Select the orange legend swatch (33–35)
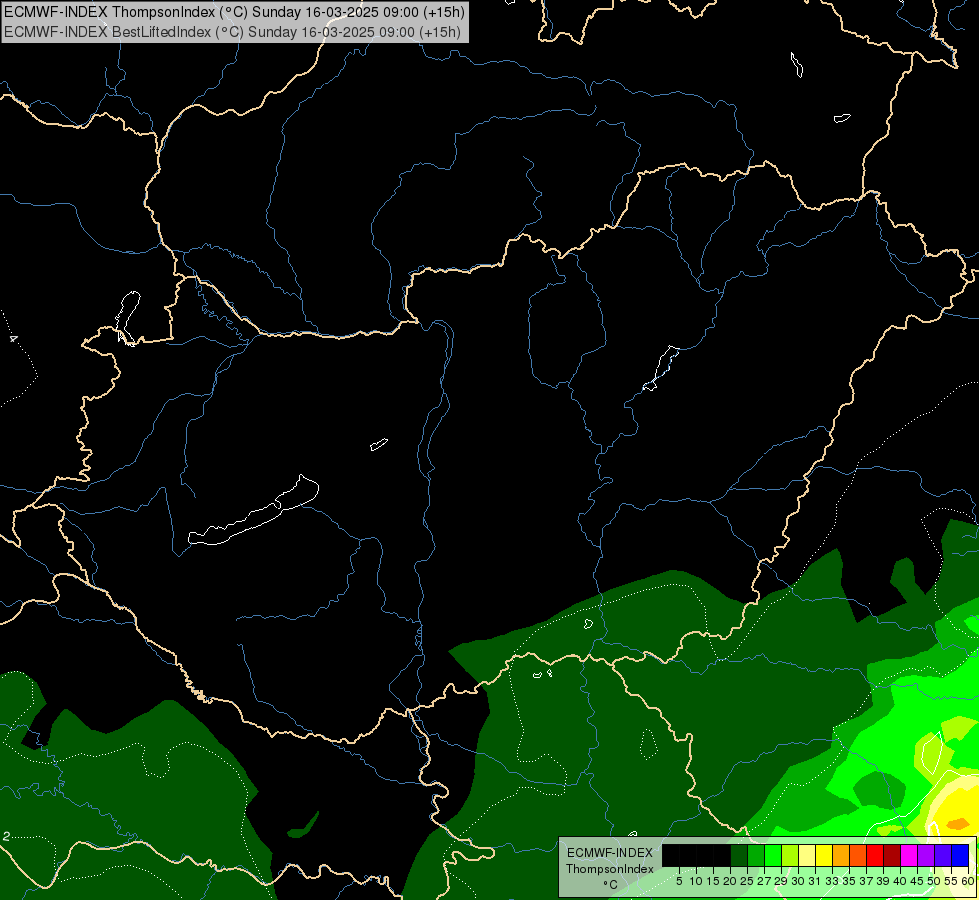The width and height of the screenshot is (979, 900). pos(841,855)
